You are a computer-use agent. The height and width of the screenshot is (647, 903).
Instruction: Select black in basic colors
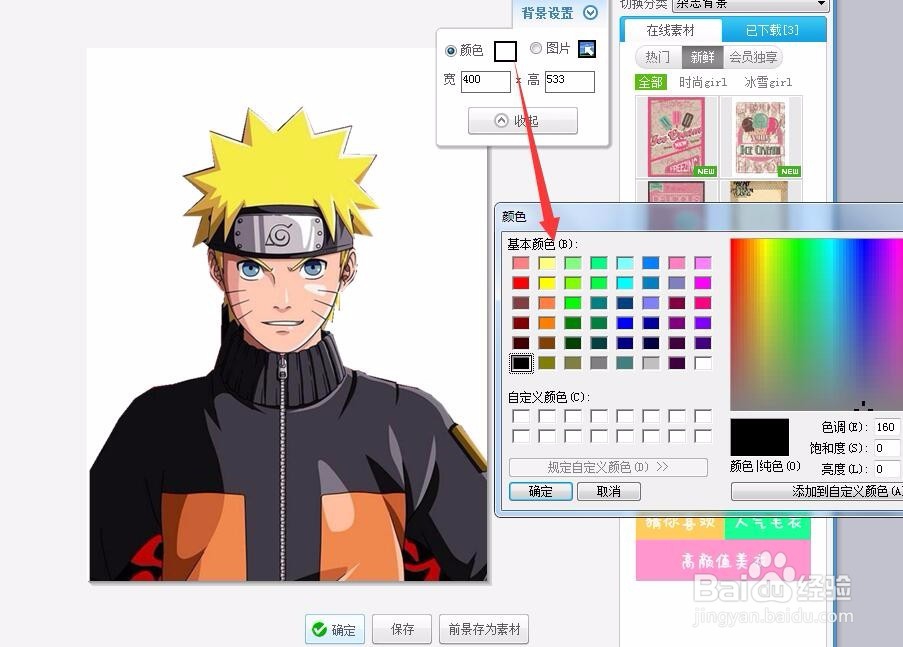click(x=521, y=363)
